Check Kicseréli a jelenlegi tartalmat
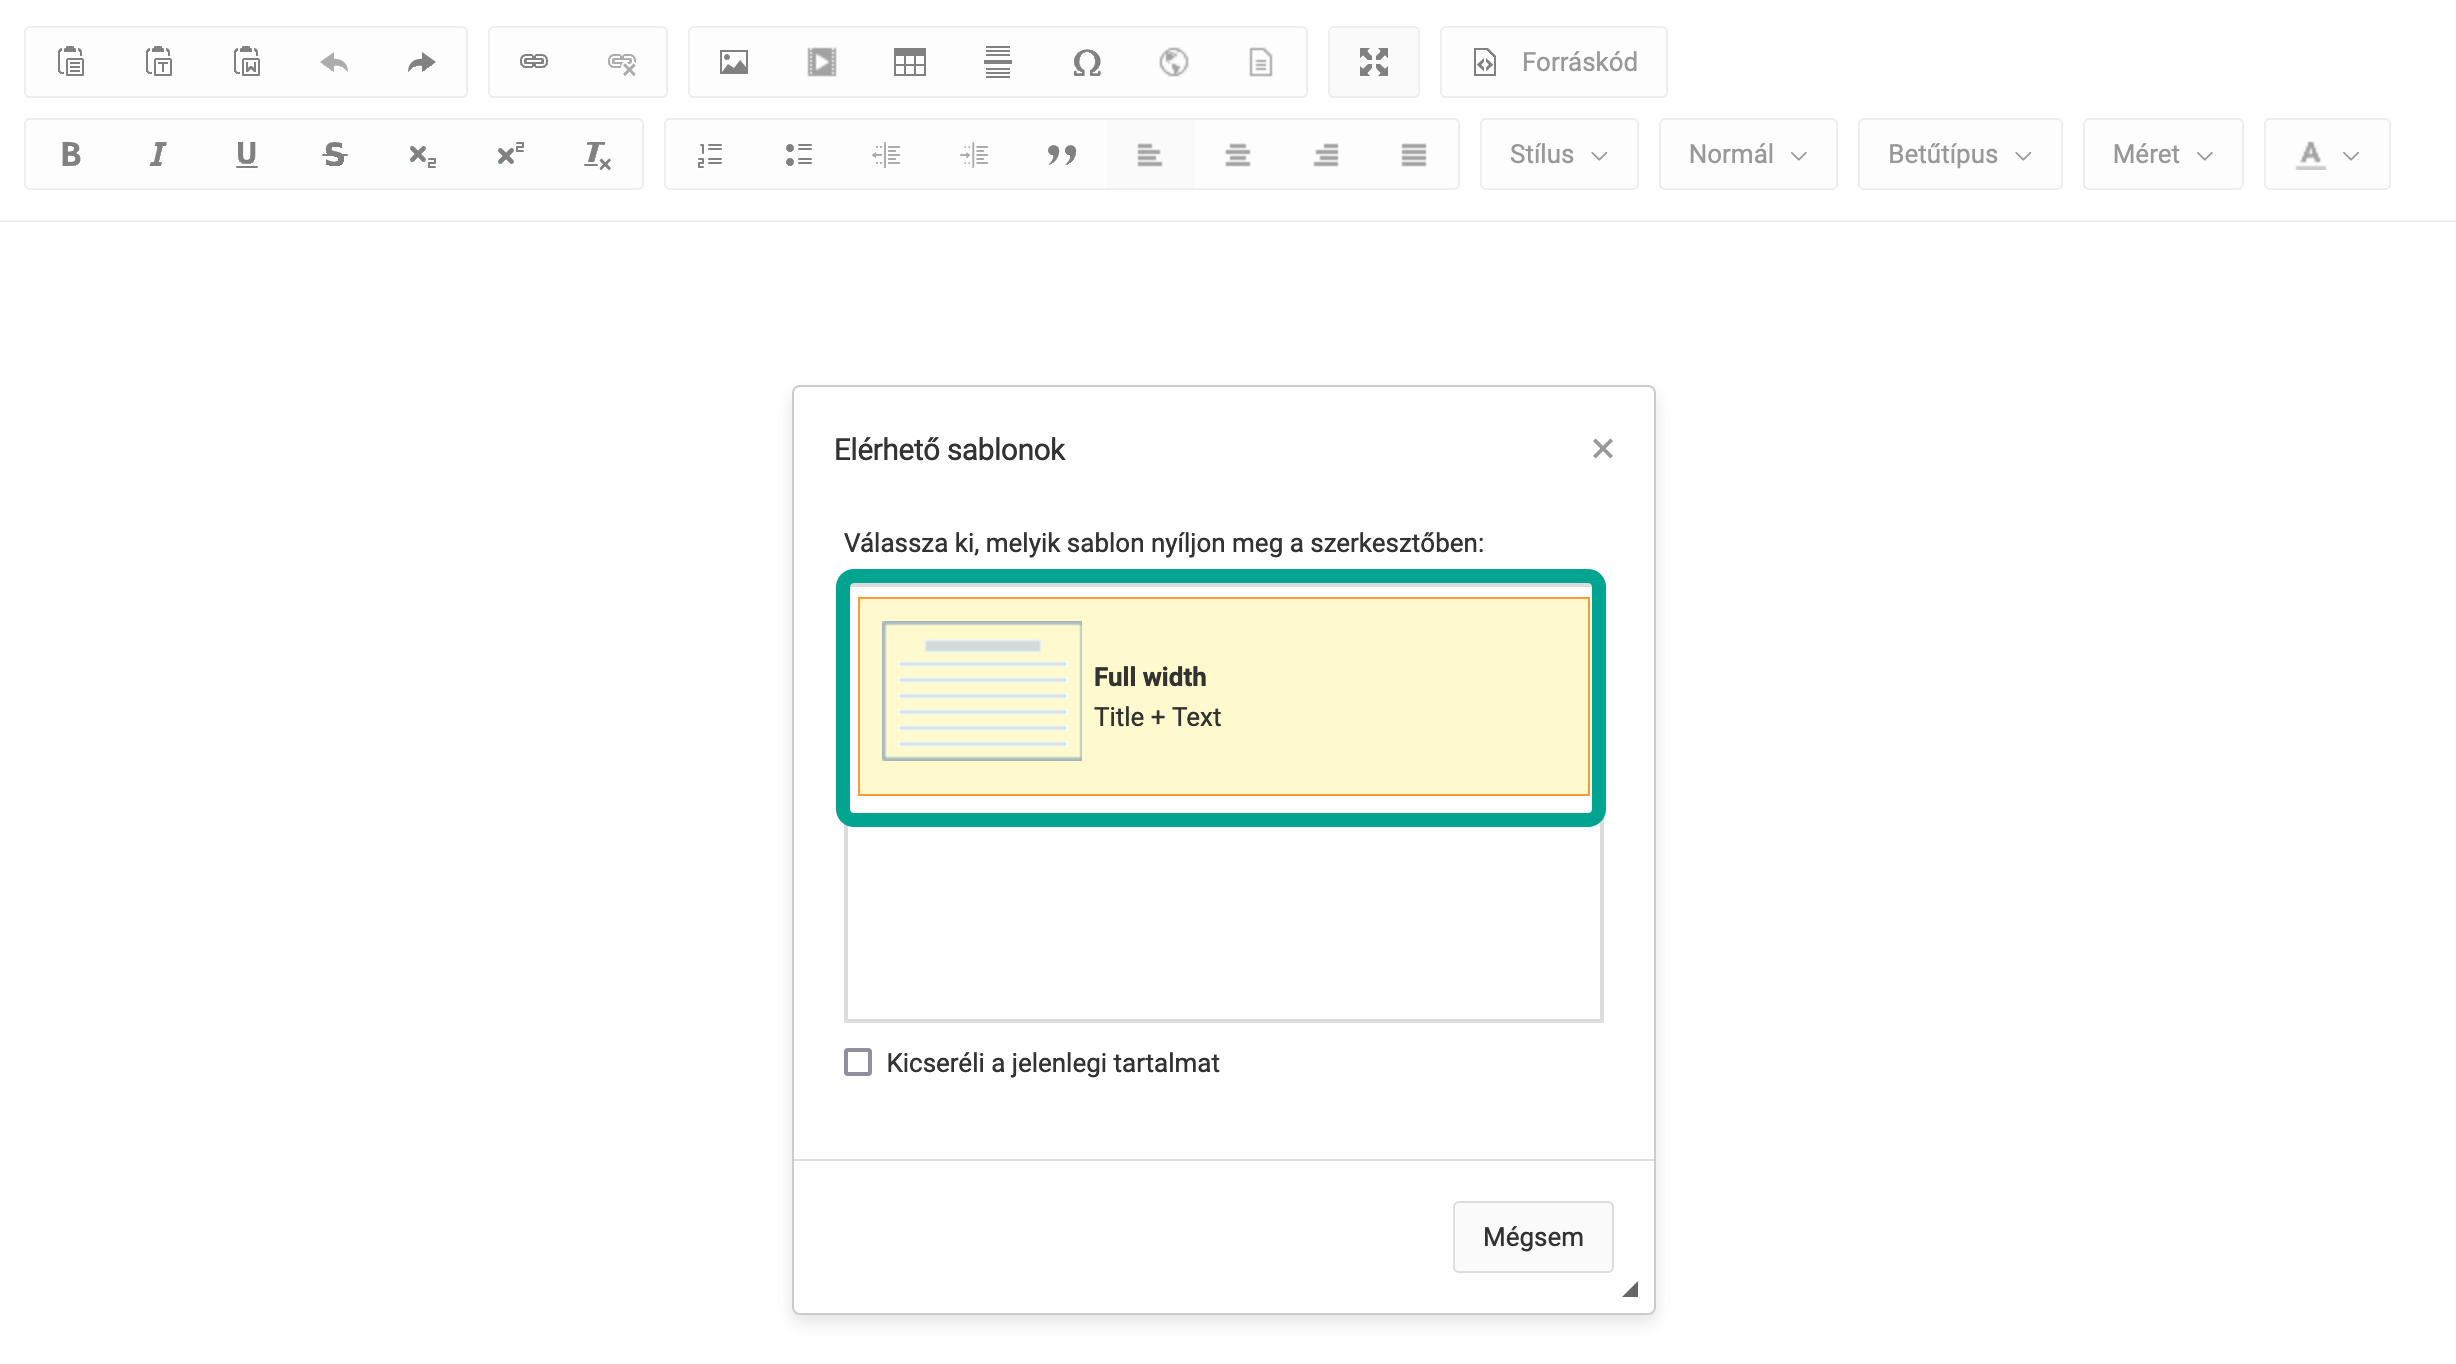This screenshot has height=1364, width=2456. pyautogui.click(x=858, y=1062)
